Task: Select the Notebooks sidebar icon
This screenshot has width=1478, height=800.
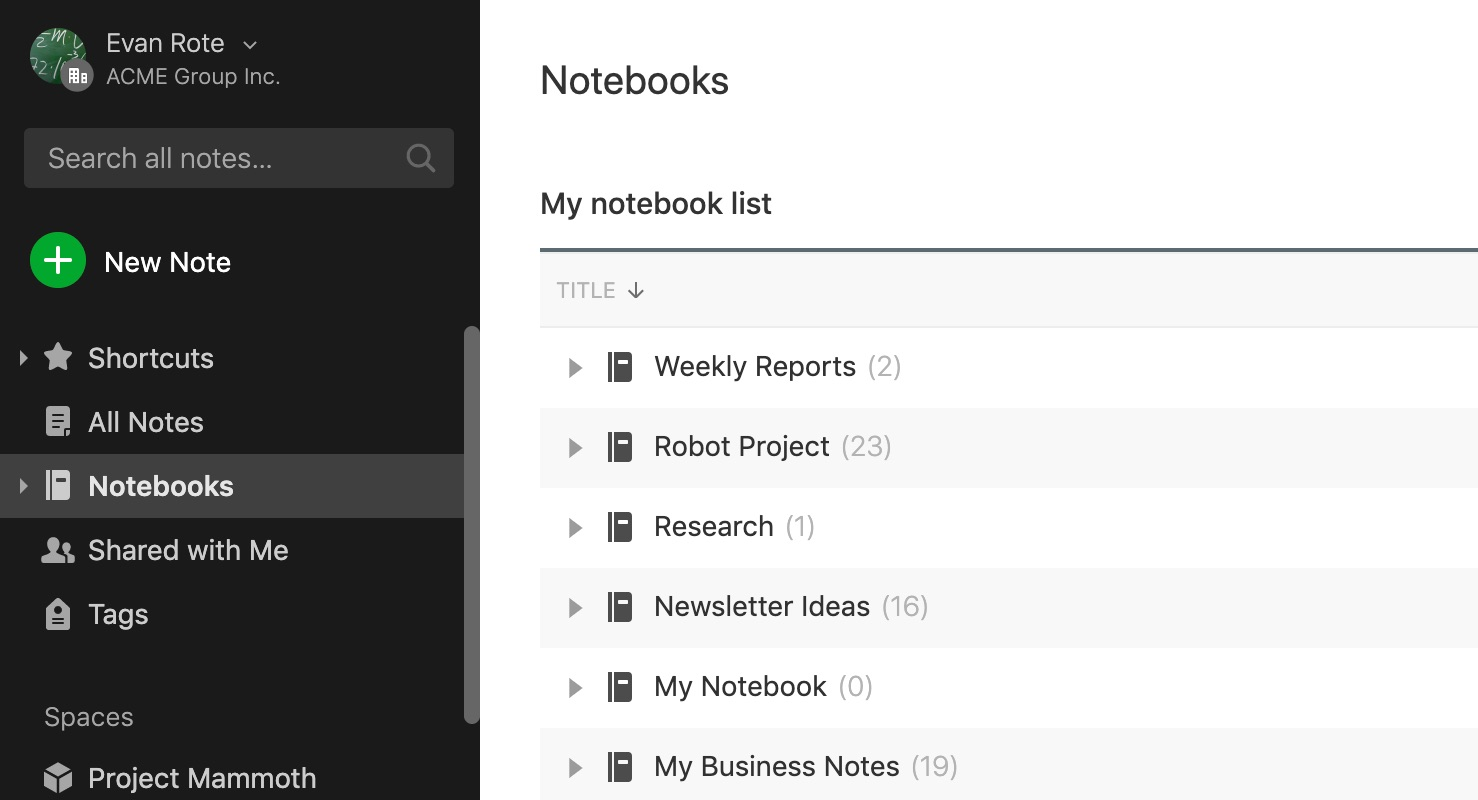Action: coord(57,485)
